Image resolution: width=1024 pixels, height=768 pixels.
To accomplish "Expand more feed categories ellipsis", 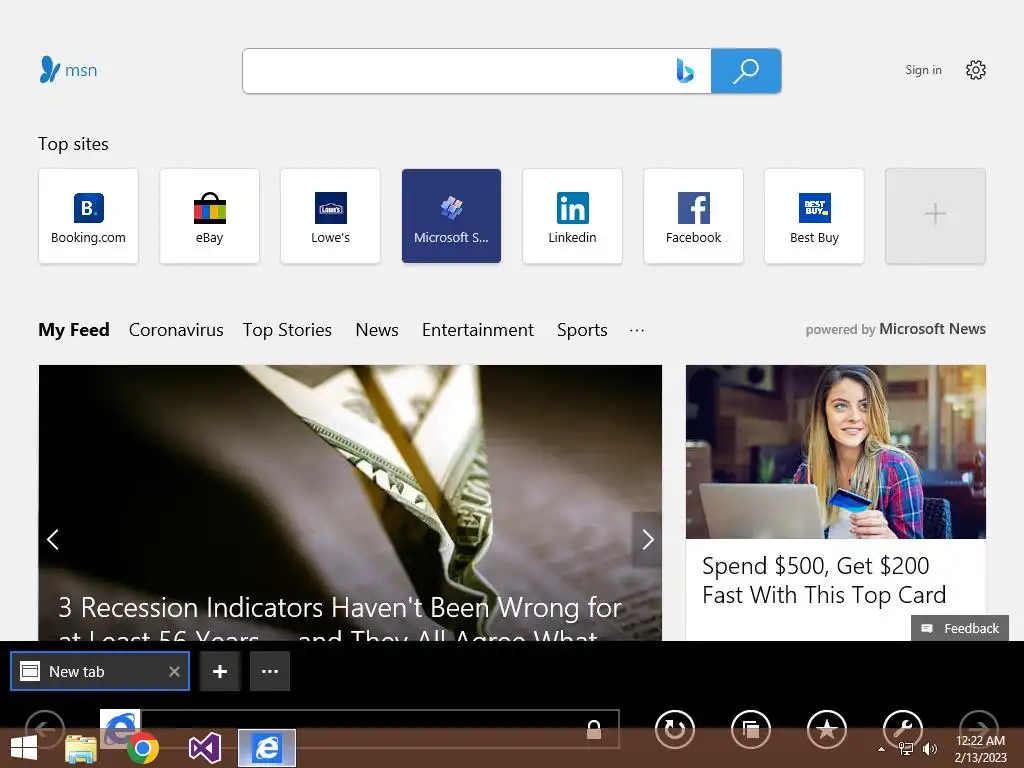I will (x=637, y=330).
